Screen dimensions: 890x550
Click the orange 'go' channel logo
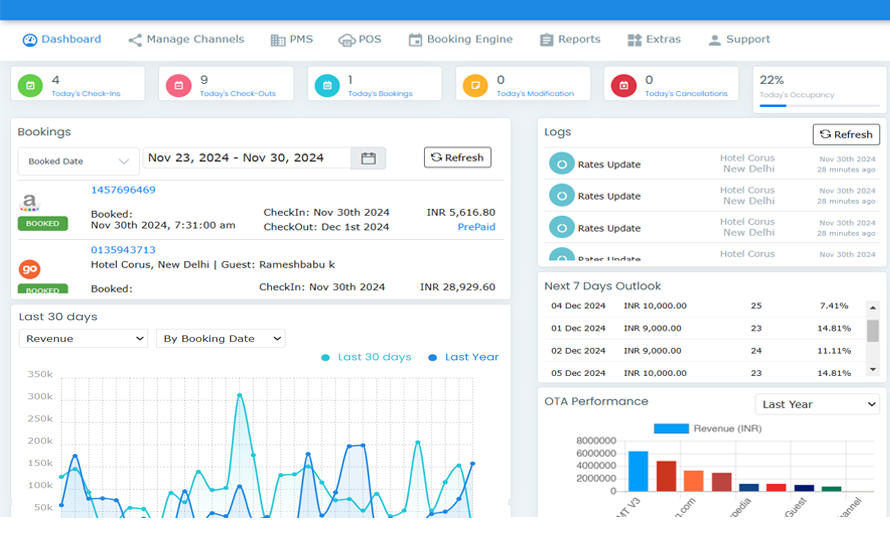30,269
